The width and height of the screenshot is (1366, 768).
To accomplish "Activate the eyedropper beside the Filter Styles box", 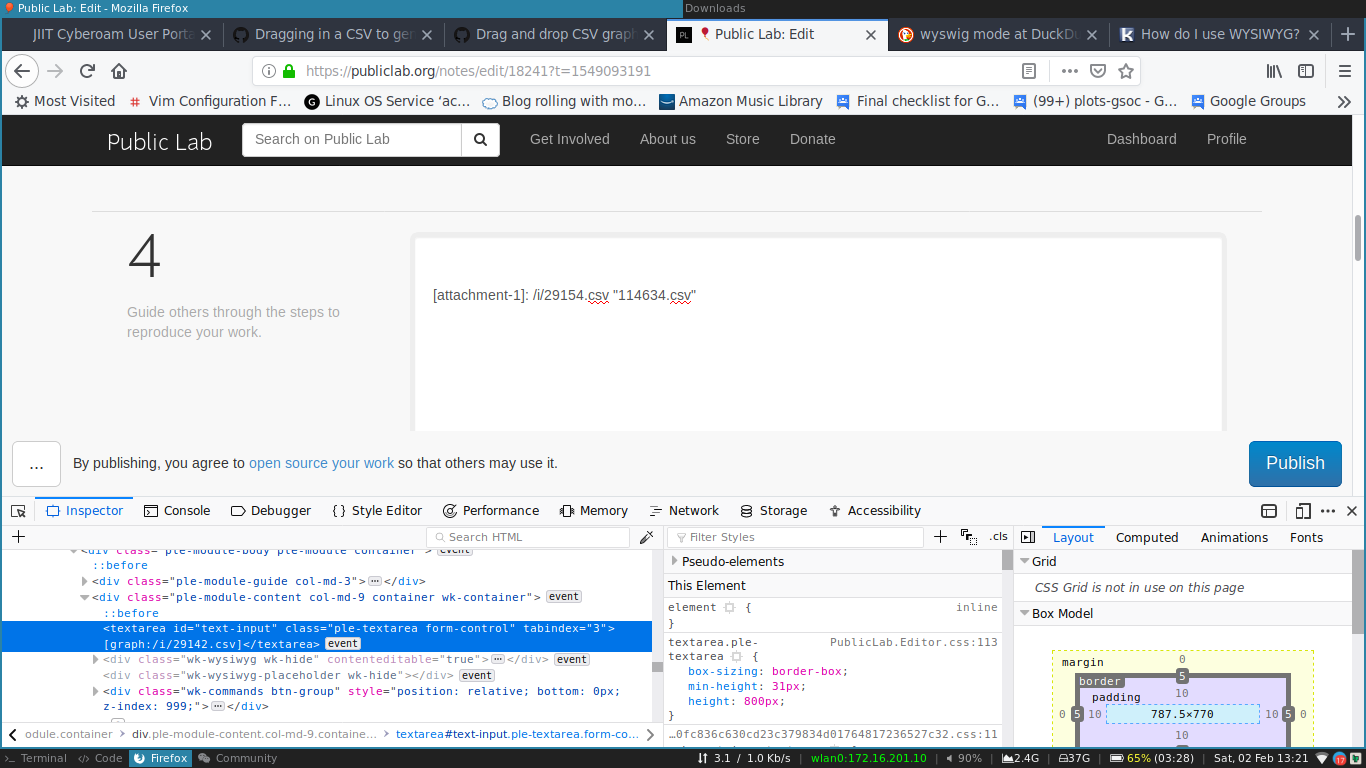I will pos(646,537).
